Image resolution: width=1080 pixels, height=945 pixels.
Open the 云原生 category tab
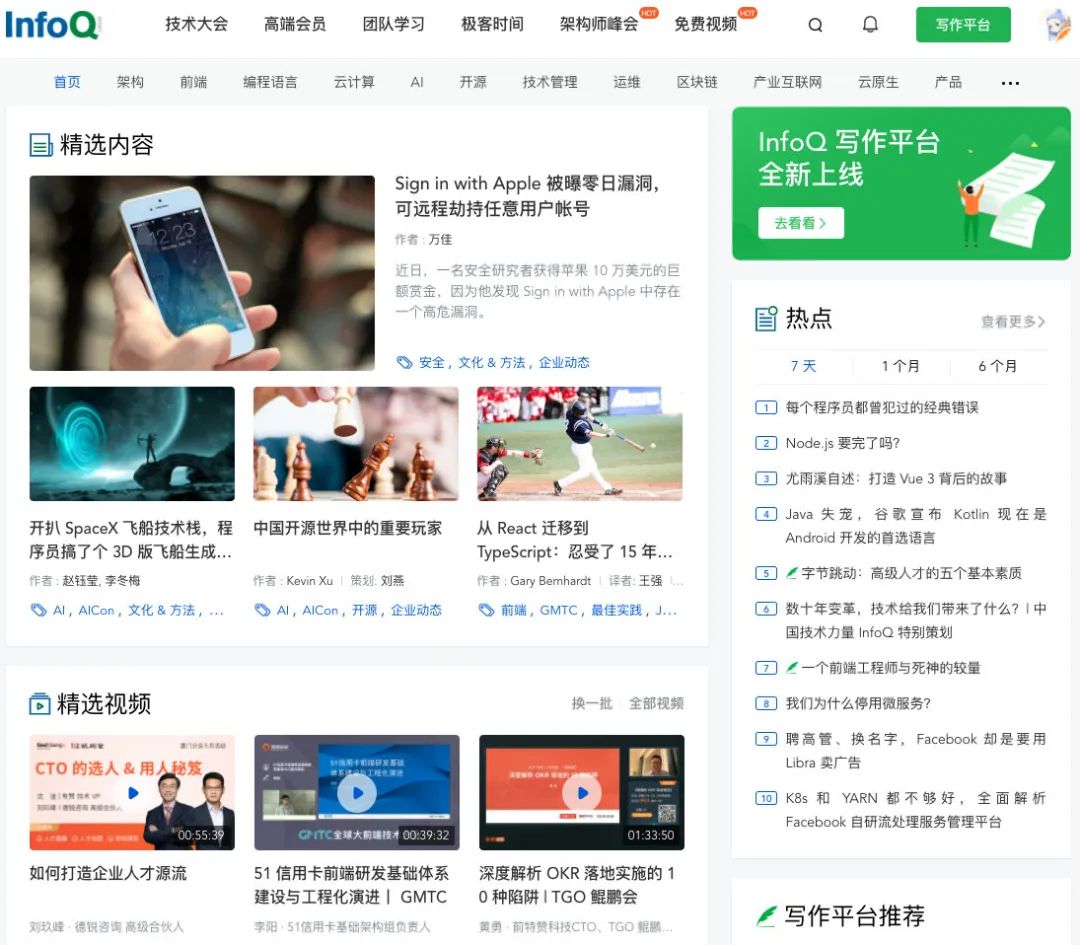click(878, 82)
